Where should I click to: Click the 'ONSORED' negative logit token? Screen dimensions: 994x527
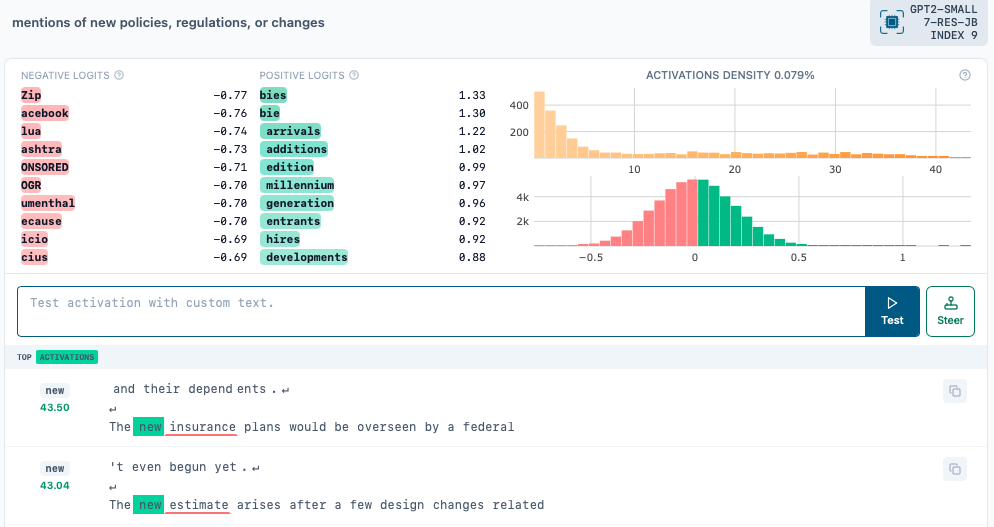pyautogui.click(x=45, y=167)
